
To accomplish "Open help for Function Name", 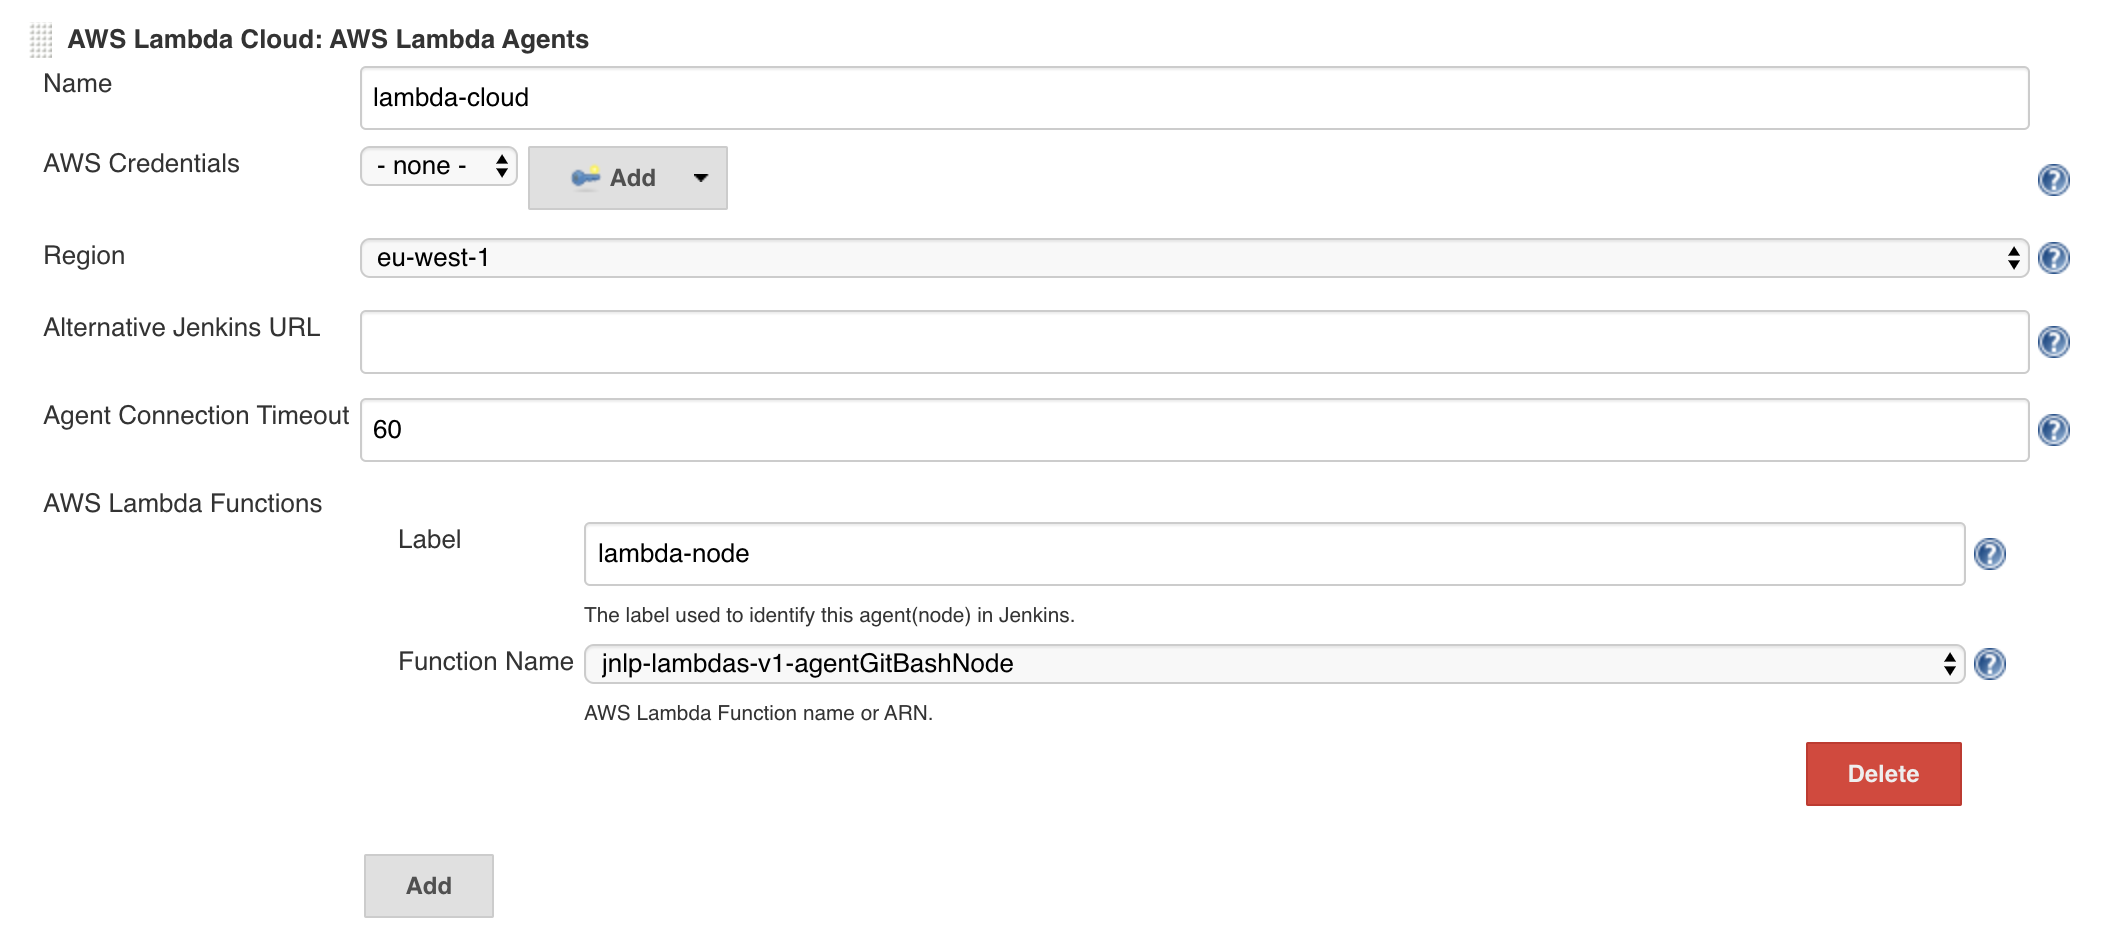I will click(x=1989, y=664).
